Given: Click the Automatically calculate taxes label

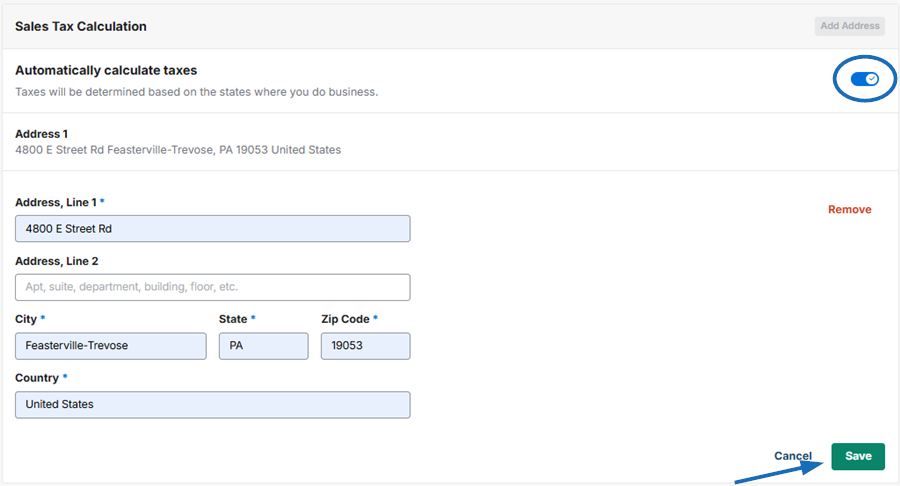Looking at the screenshot, I should click(x=106, y=70).
